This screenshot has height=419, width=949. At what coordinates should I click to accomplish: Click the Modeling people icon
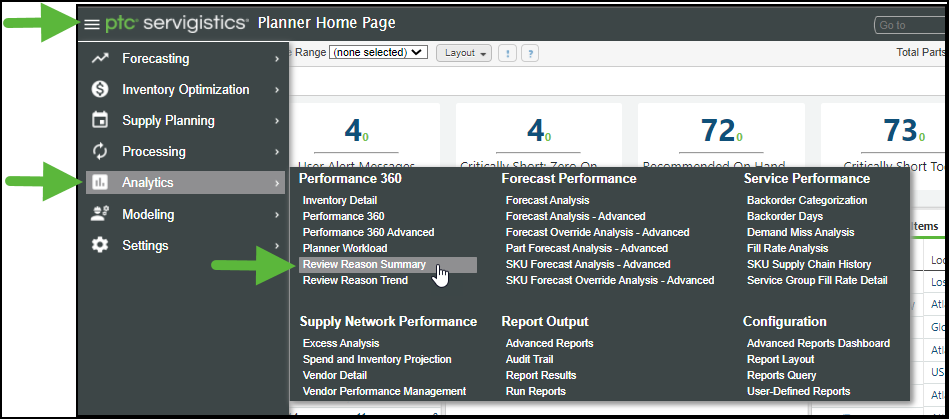point(100,214)
